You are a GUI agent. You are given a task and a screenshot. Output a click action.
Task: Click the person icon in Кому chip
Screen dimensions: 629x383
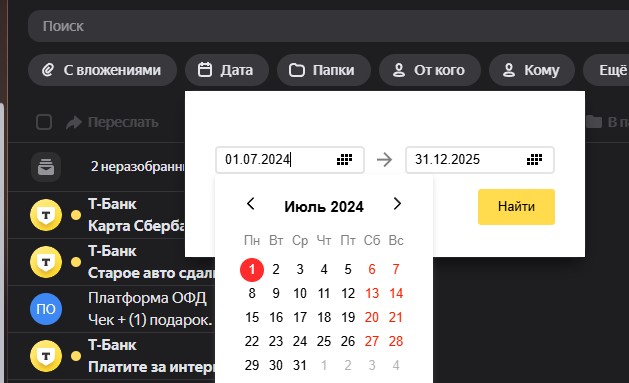[x=509, y=70]
